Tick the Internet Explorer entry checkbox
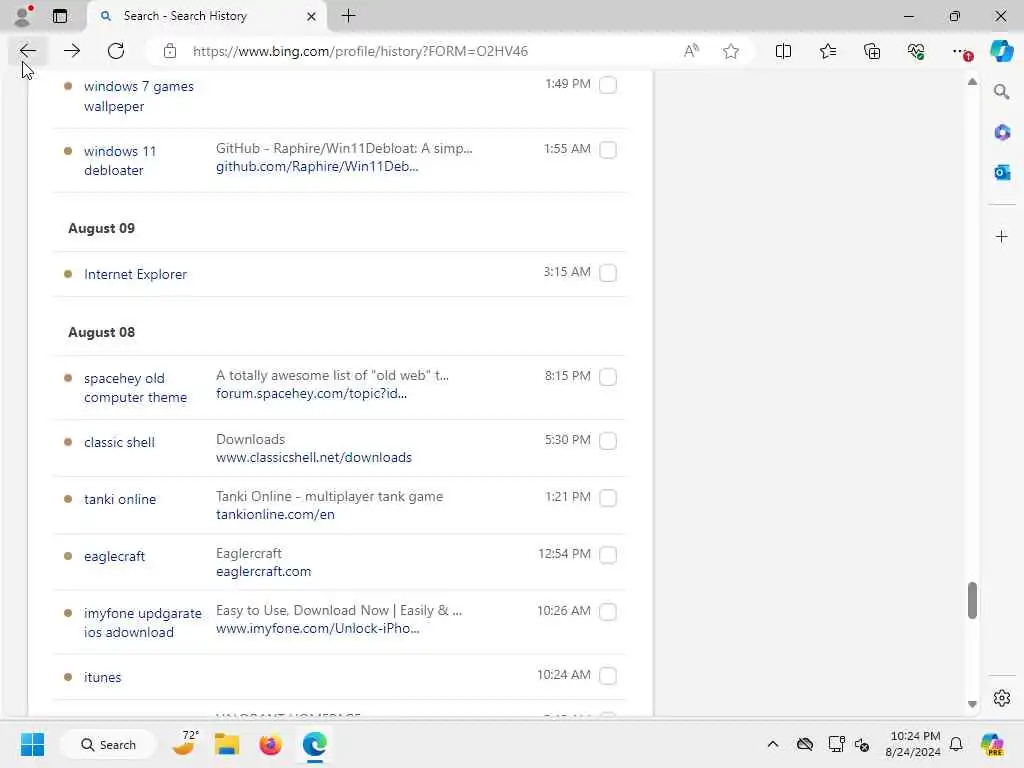The height and width of the screenshot is (768, 1024). 608,273
